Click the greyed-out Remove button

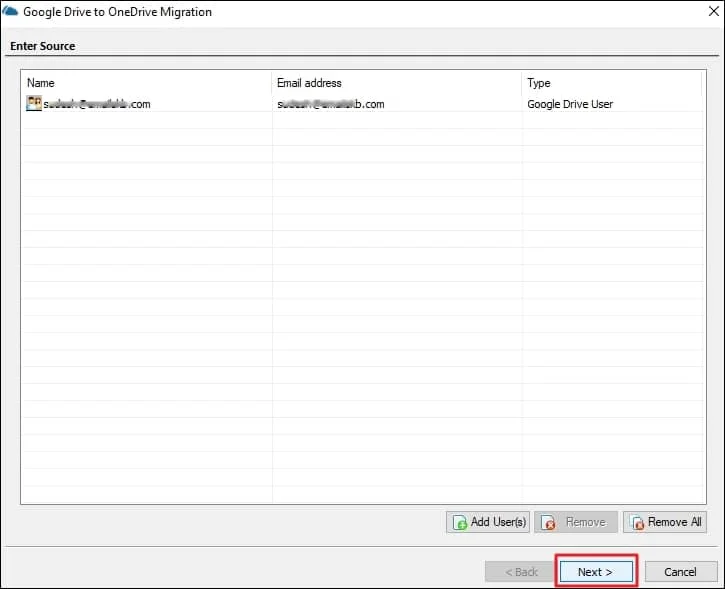point(576,522)
